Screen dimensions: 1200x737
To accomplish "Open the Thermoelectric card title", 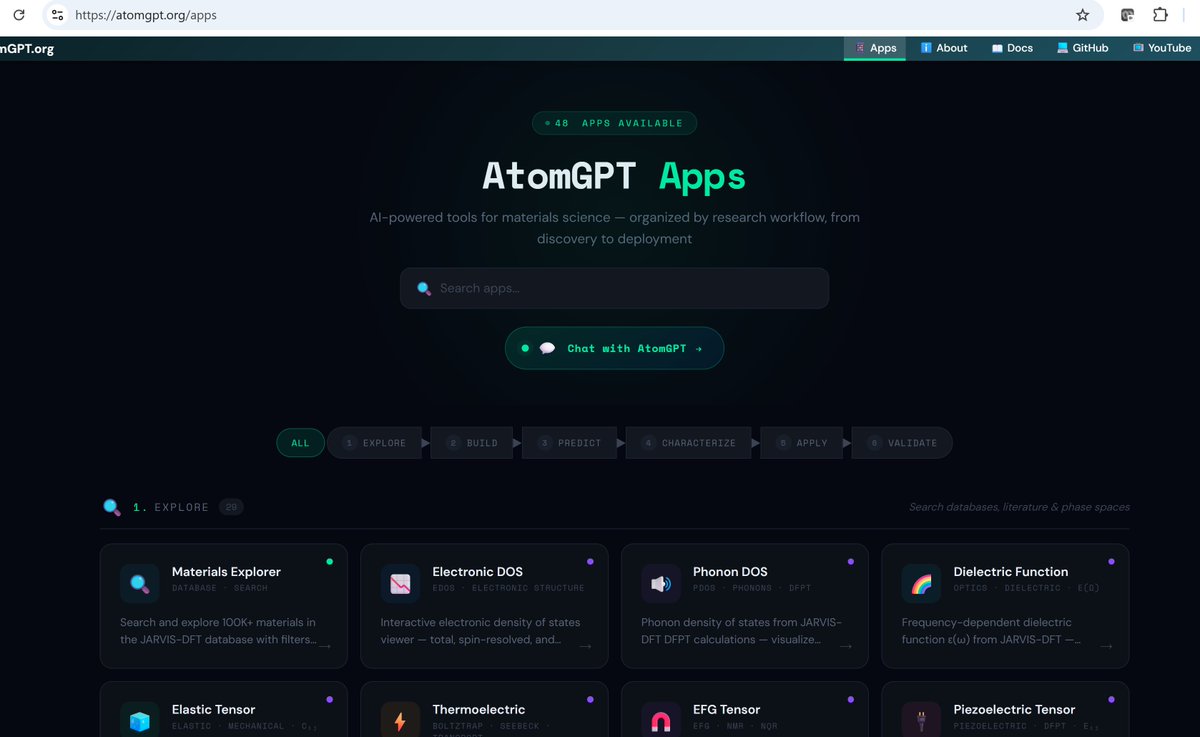I will pos(479,709).
